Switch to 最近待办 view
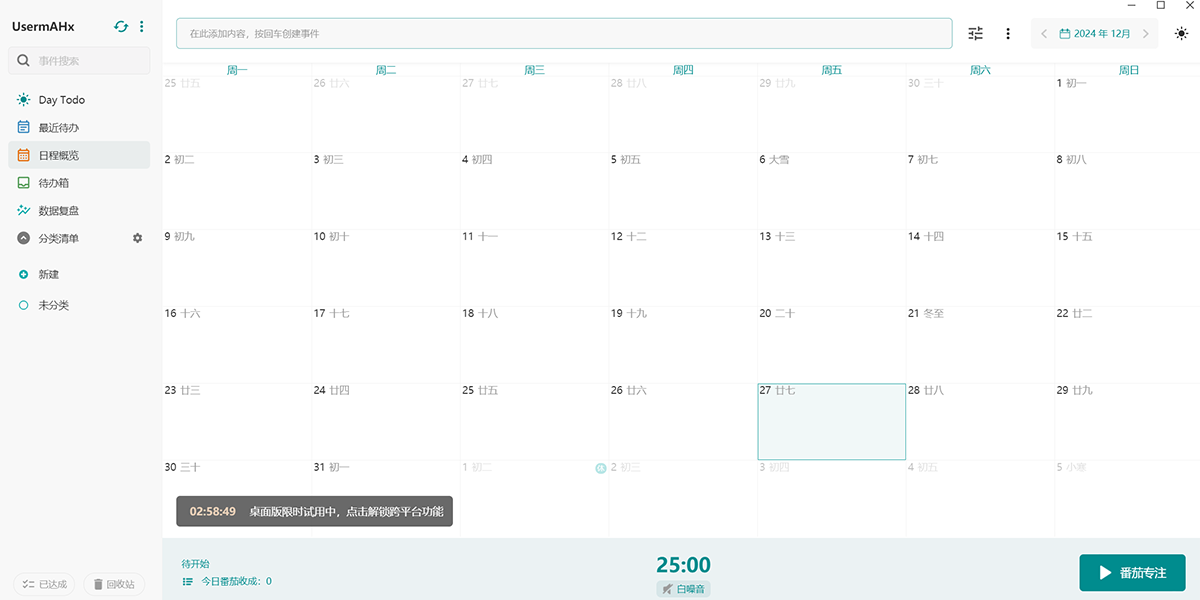 coord(58,128)
